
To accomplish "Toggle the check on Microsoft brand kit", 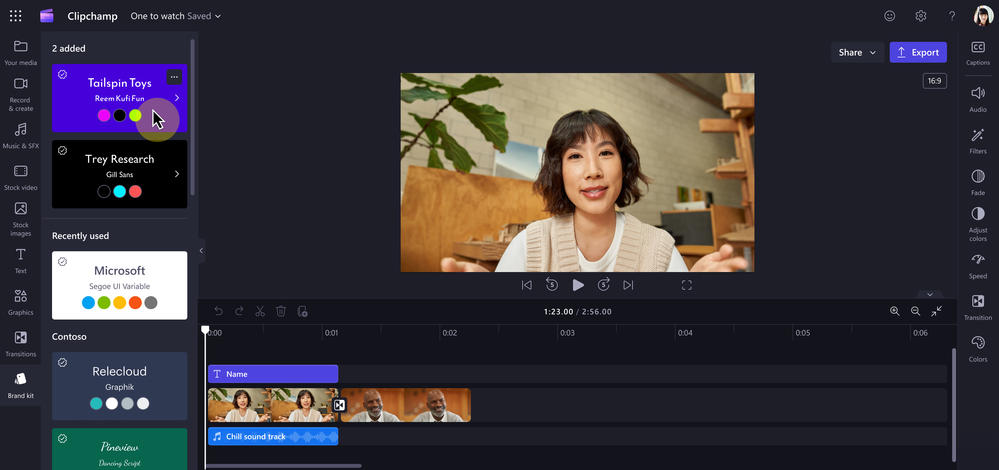I will (x=62, y=262).
